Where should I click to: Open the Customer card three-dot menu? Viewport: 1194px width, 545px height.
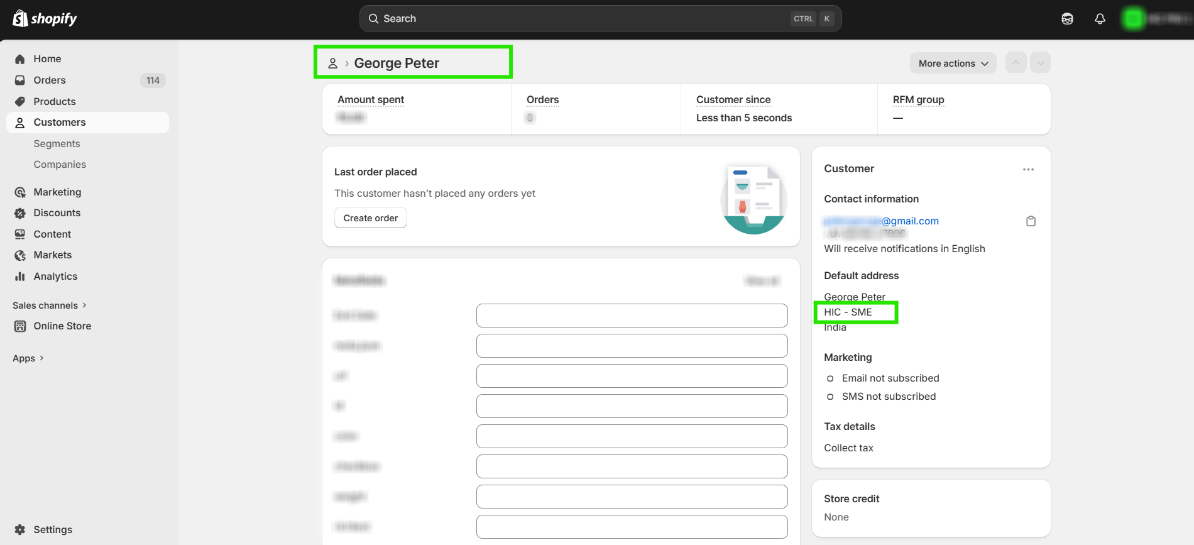pyautogui.click(x=1028, y=169)
